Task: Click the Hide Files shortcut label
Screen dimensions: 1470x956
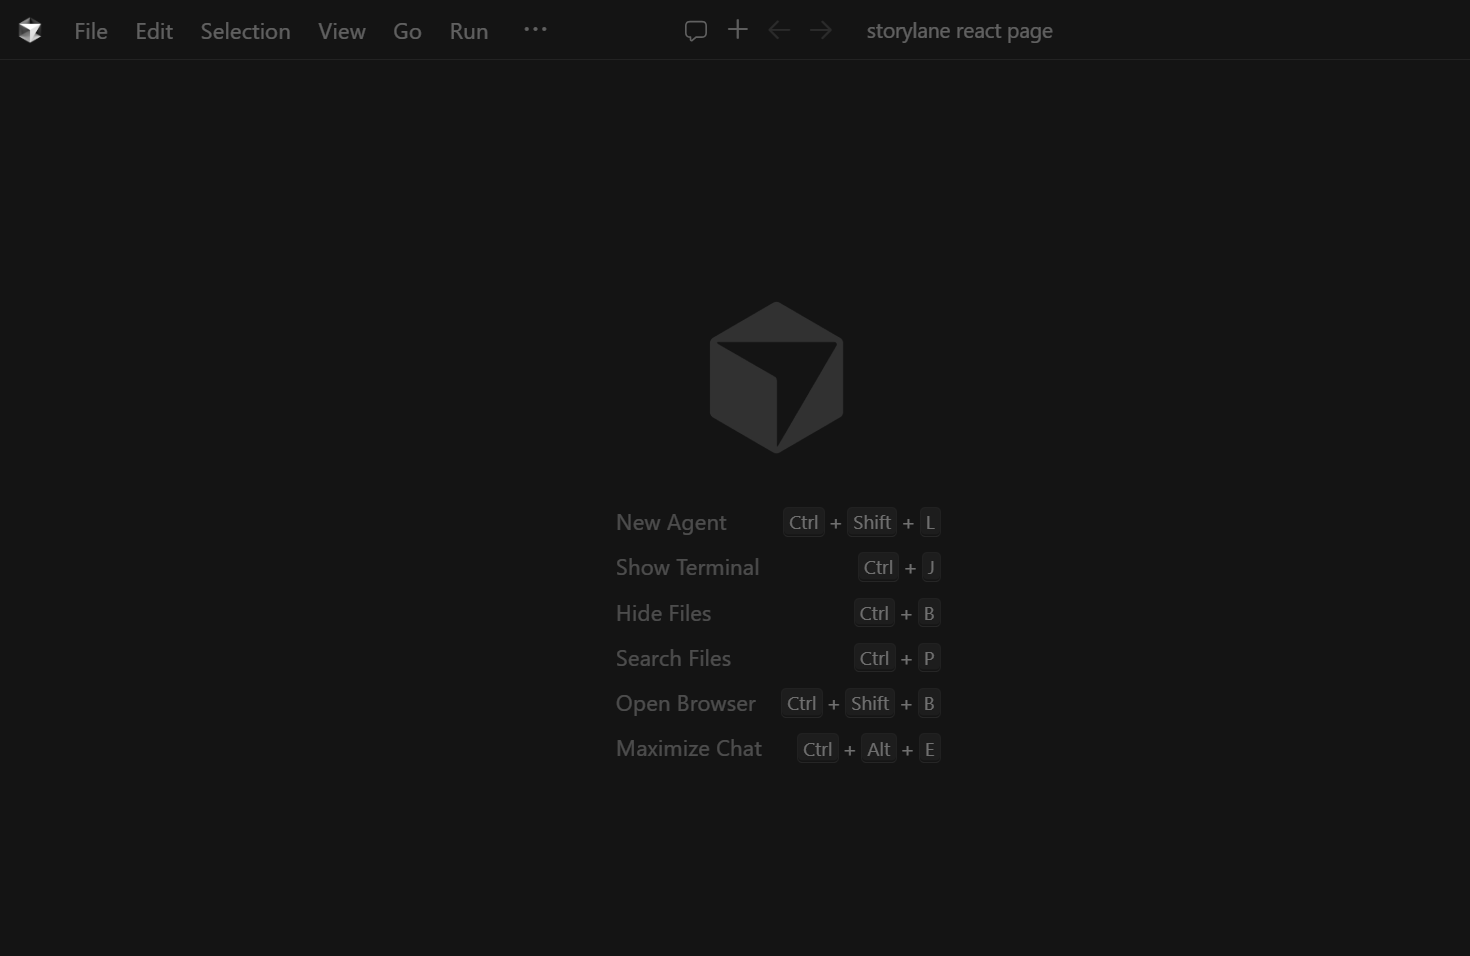Action: tap(663, 613)
